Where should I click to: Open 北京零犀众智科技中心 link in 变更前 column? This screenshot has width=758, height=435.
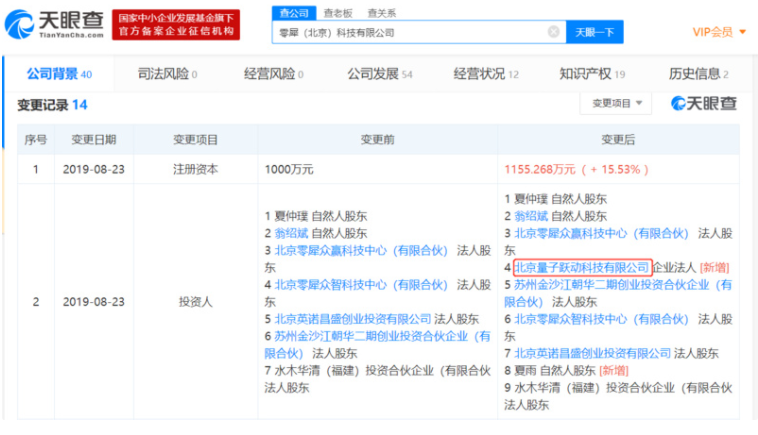pos(361,285)
